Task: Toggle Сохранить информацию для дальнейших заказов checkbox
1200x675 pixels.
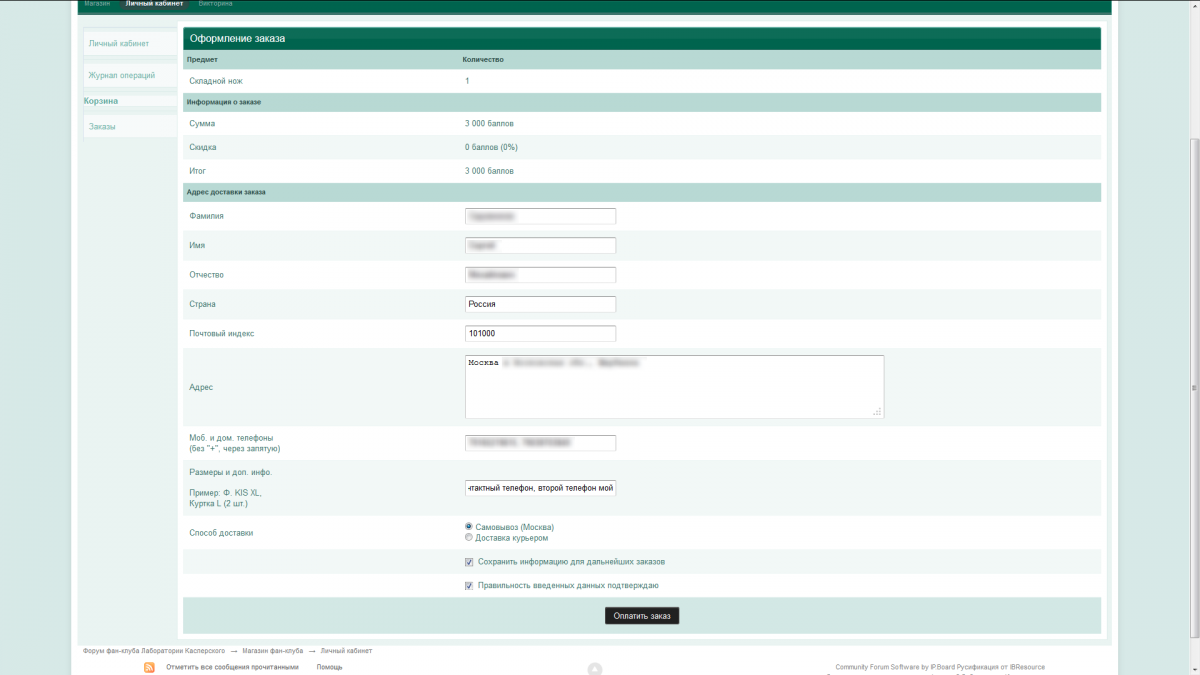Action: click(x=469, y=562)
